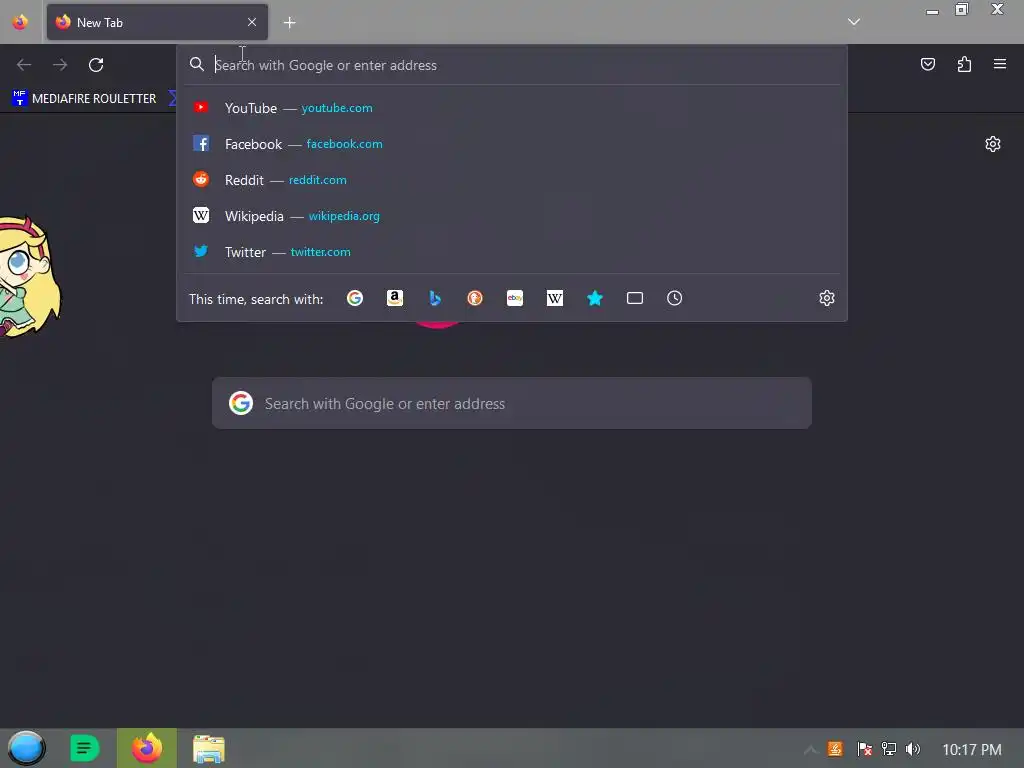The width and height of the screenshot is (1024, 768).
Task: Search with Wikipedia icon in shortcuts row
Action: [x=554, y=298]
